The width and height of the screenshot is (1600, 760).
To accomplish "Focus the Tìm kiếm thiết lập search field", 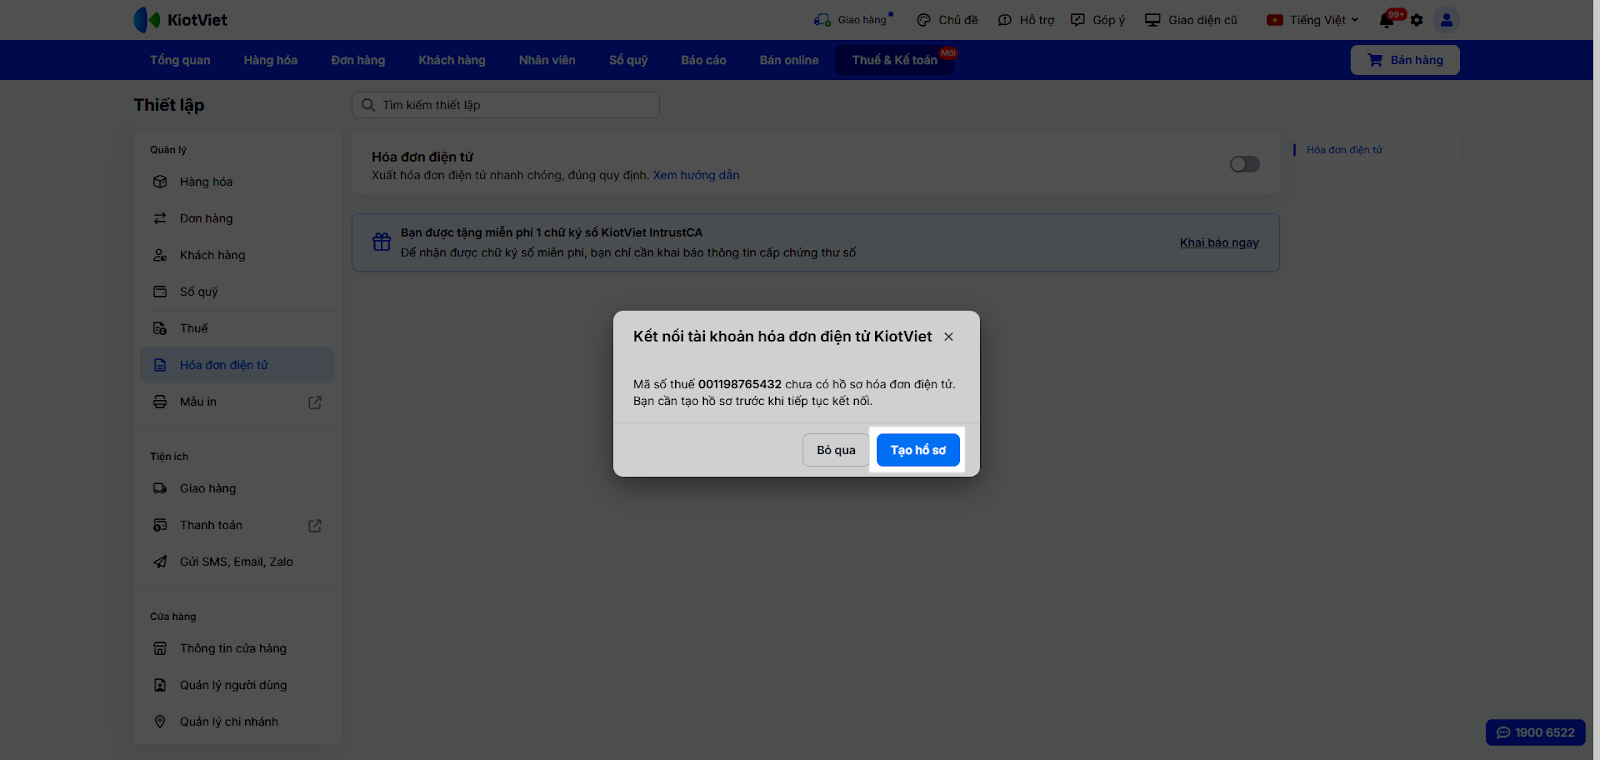I will click(x=506, y=105).
